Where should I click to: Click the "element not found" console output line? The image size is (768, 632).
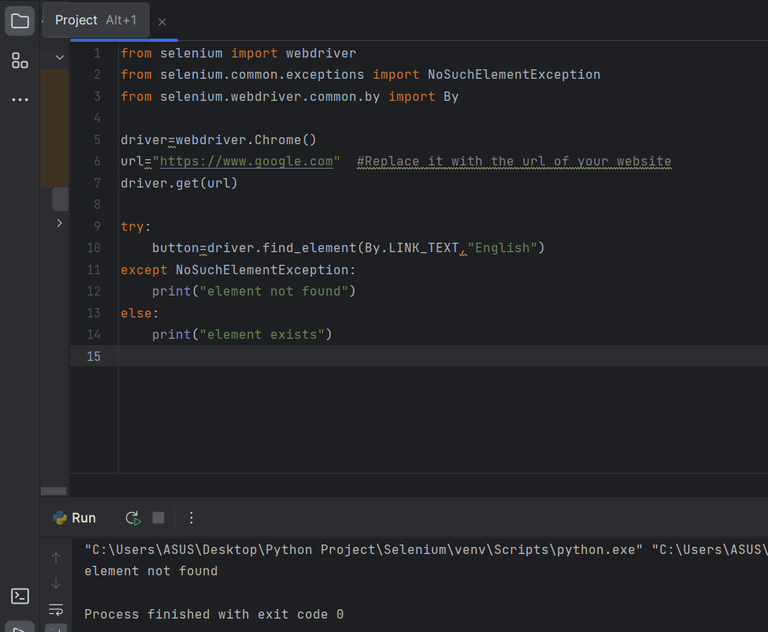click(151, 571)
